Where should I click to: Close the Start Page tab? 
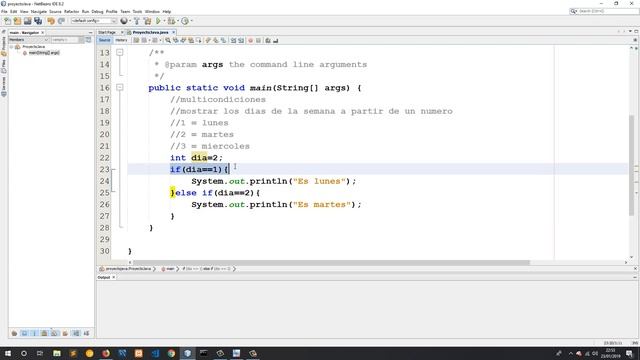click(x=122, y=32)
